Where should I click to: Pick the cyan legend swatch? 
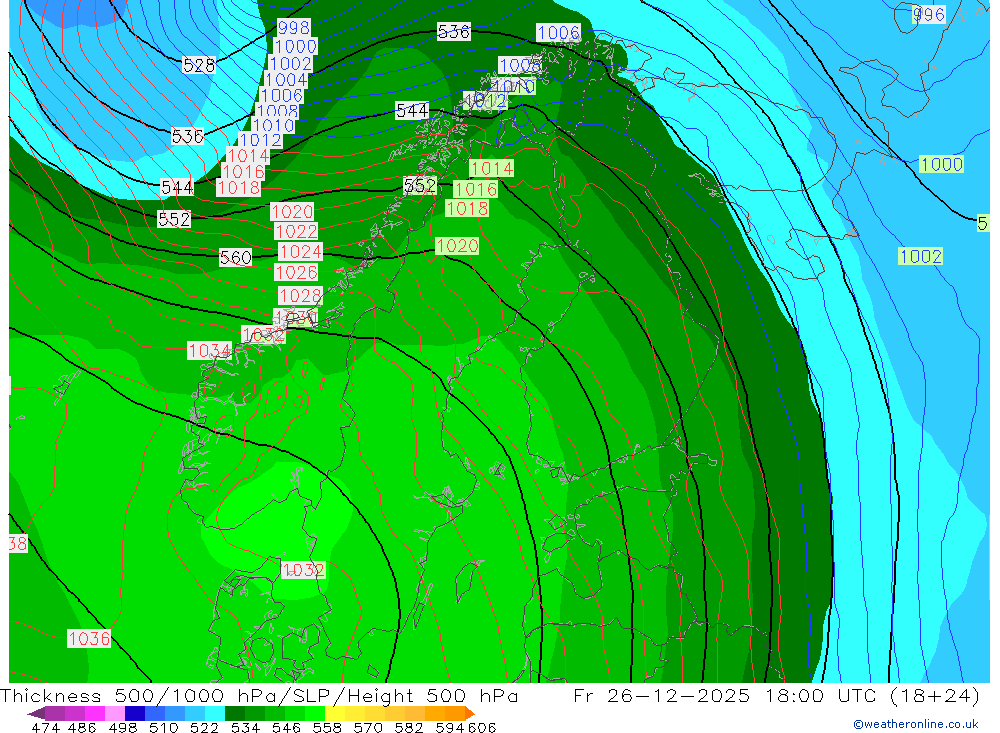coord(214,713)
